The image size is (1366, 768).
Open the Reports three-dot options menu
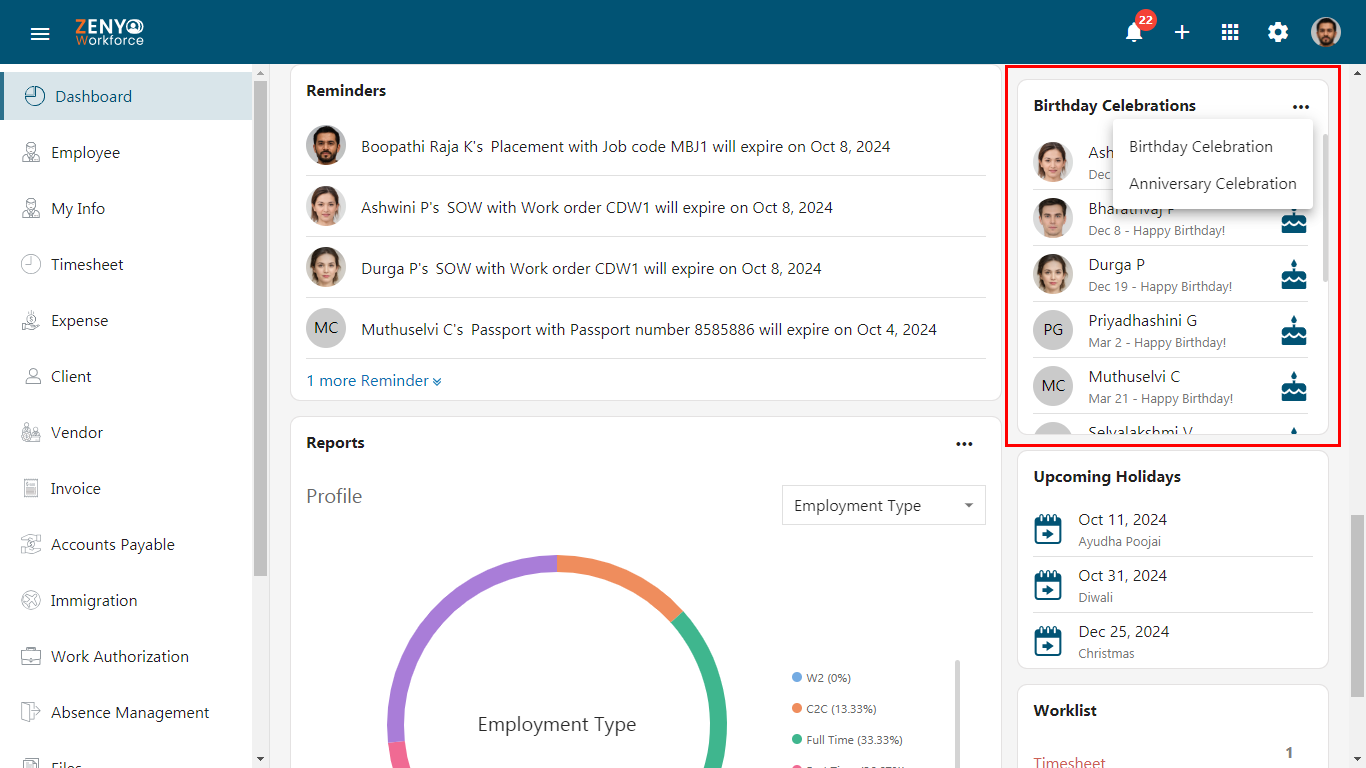[x=964, y=444]
